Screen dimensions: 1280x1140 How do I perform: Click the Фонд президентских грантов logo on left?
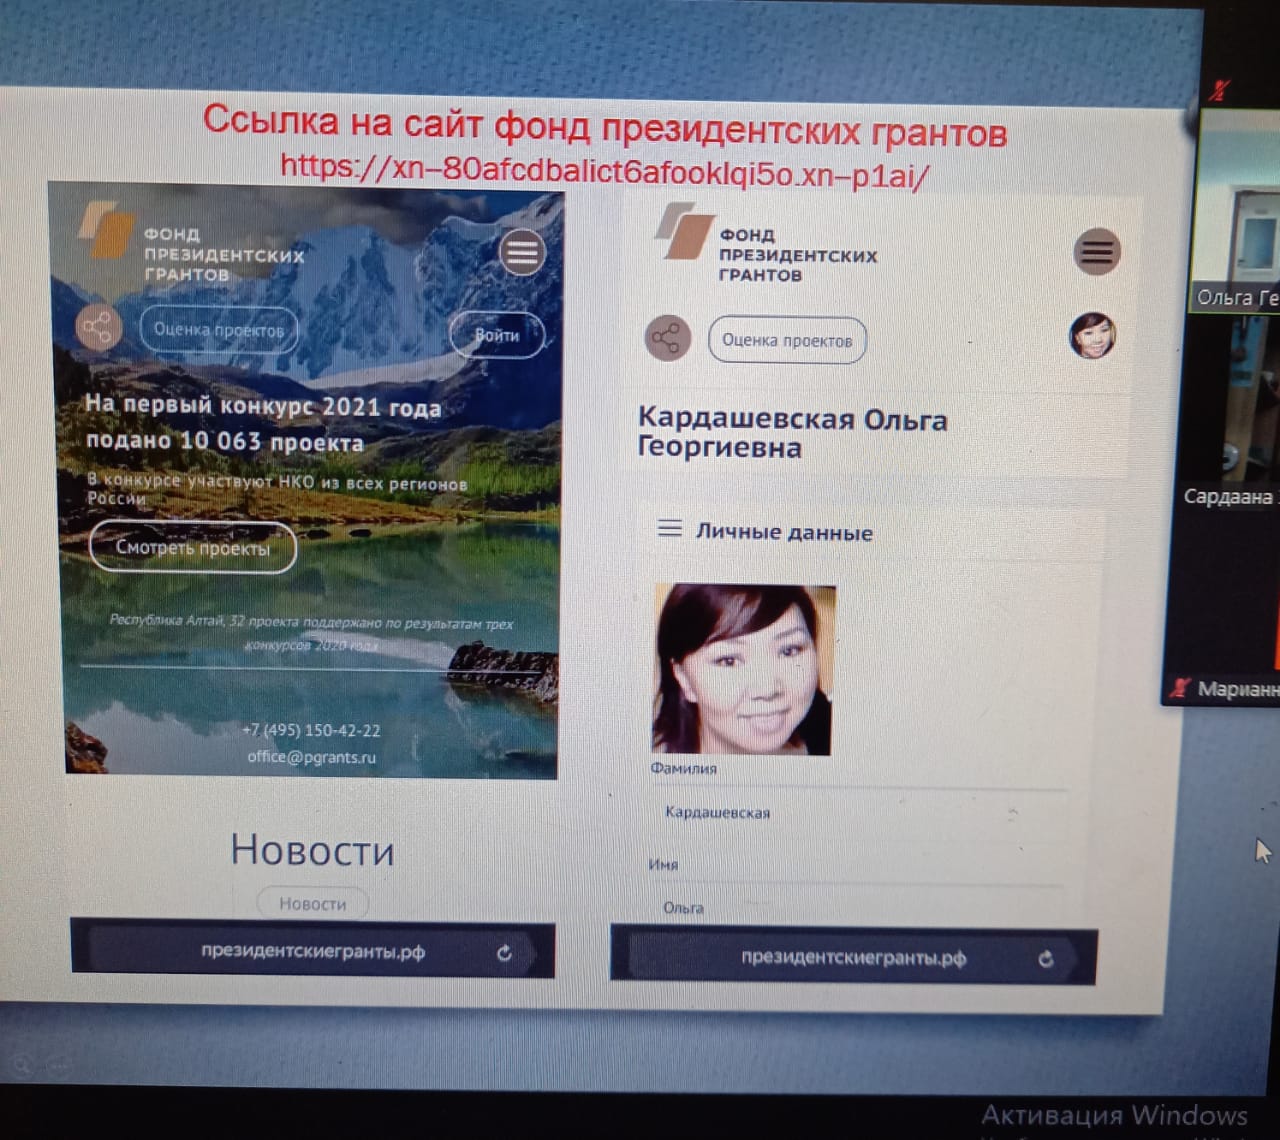pos(191,242)
